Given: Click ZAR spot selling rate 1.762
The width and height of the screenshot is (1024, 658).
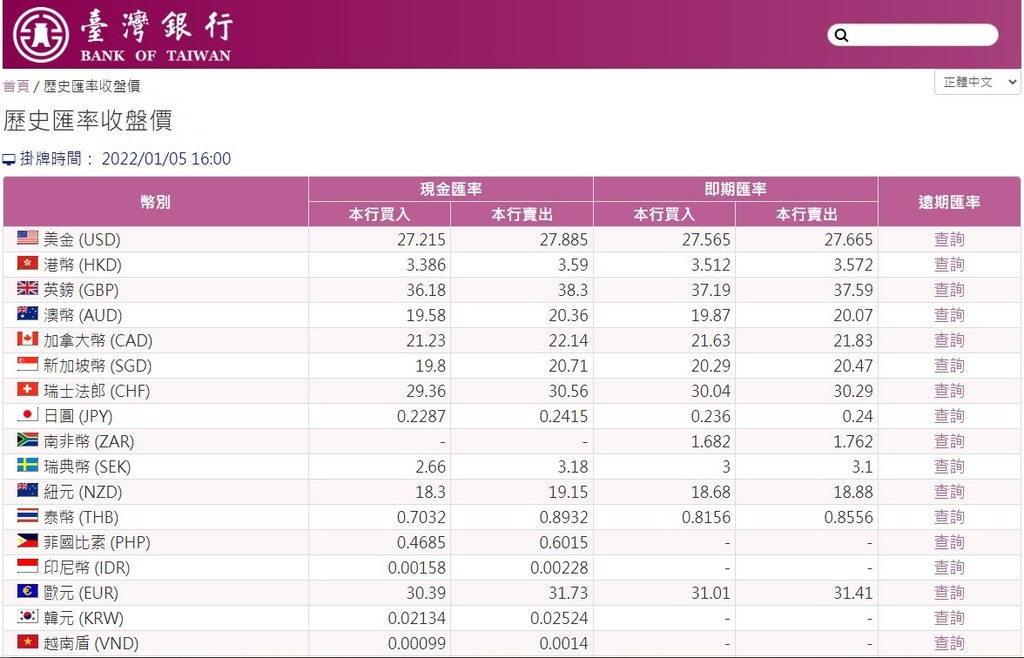Looking at the screenshot, I should point(853,441).
